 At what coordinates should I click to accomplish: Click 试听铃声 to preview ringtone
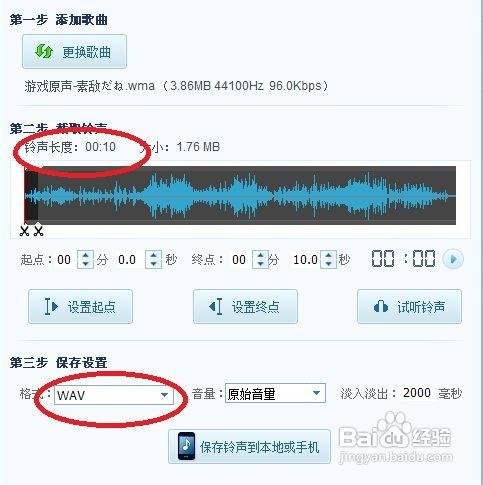click(x=409, y=307)
